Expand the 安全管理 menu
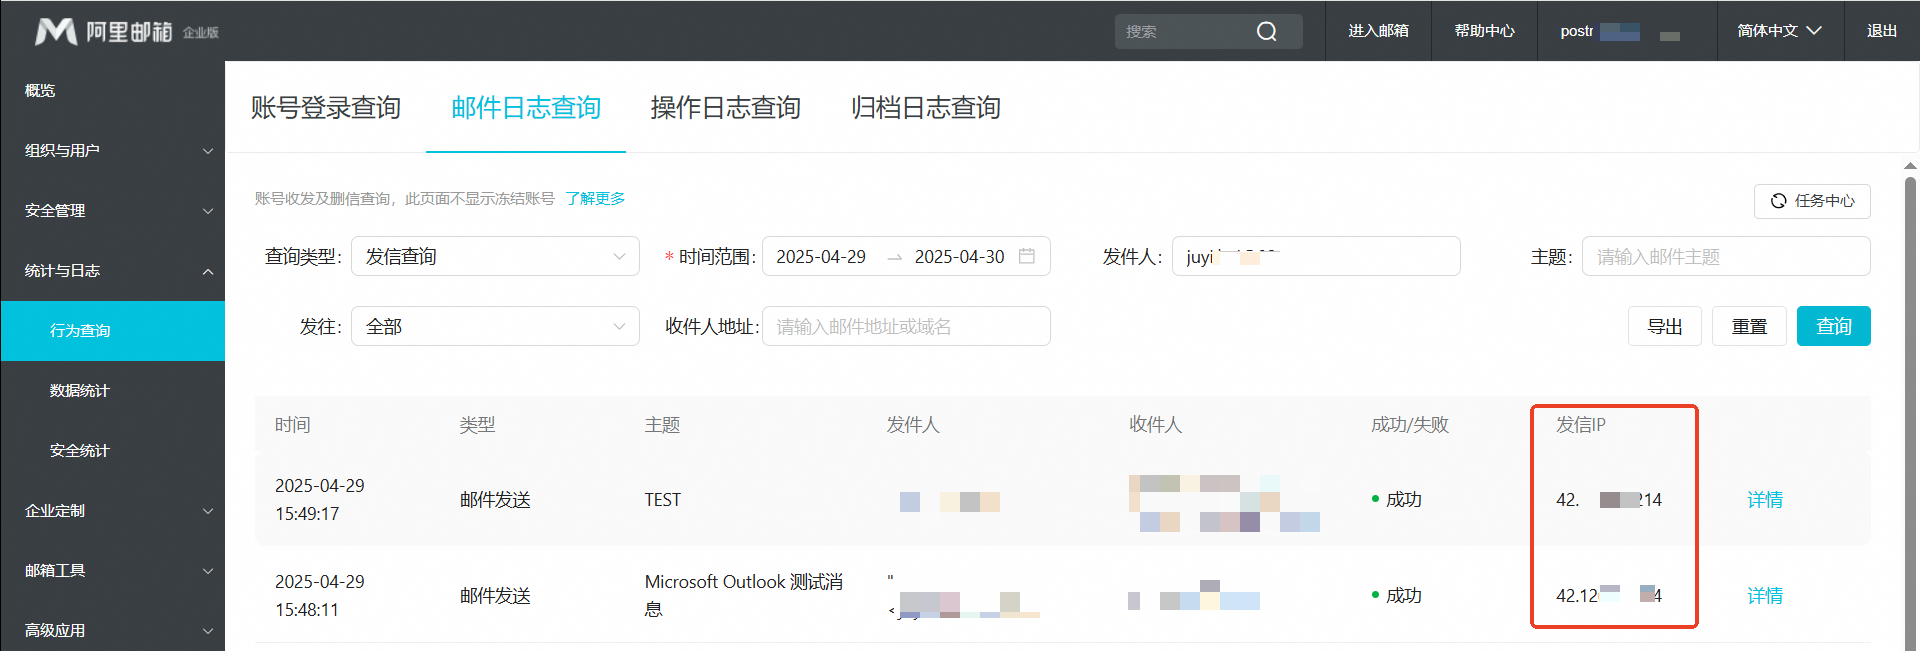Viewport: 1920px width, 651px height. (x=112, y=211)
